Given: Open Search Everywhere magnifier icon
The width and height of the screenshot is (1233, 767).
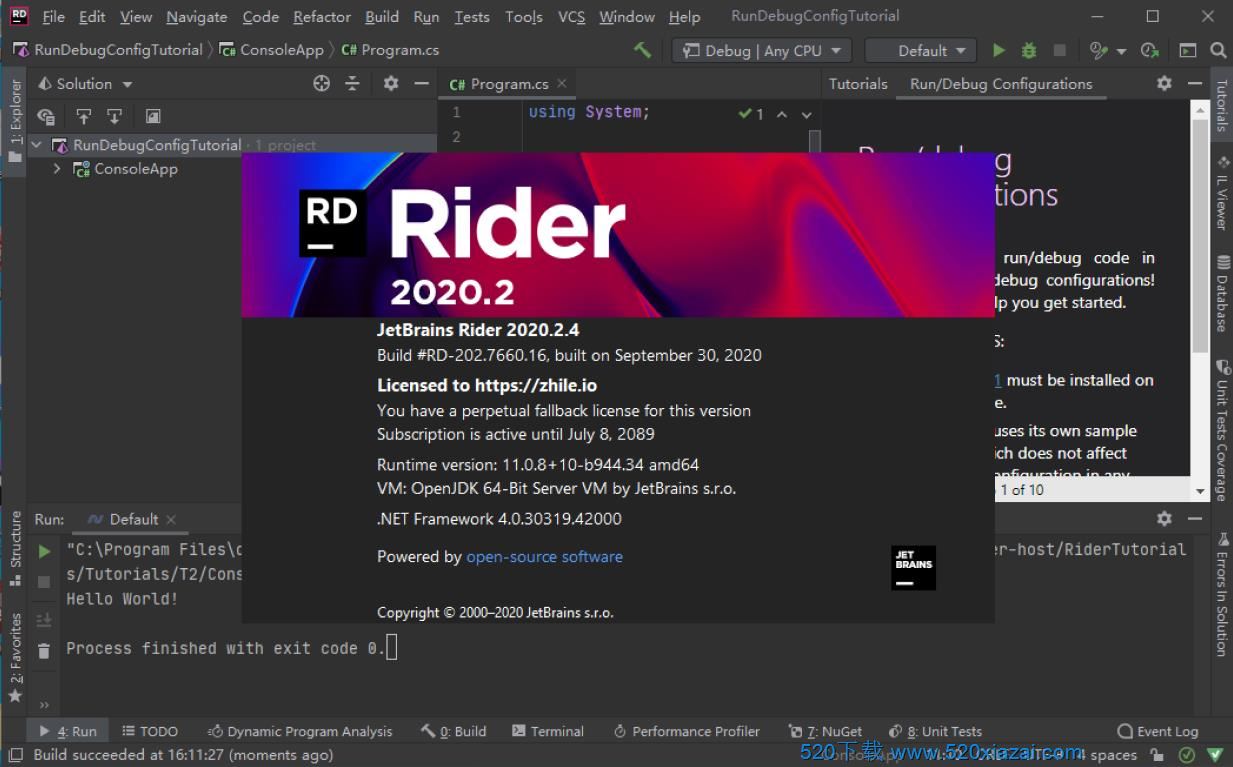Looking at the screenshot, I should 1218,50.
